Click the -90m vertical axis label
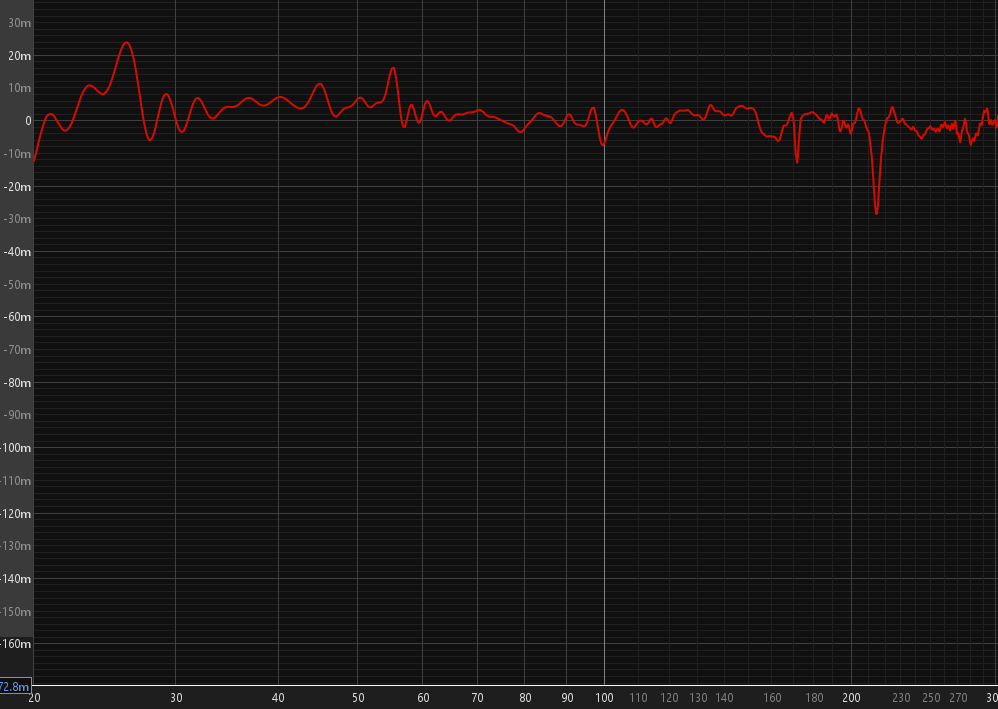998x709 pixels. point(17,416)
